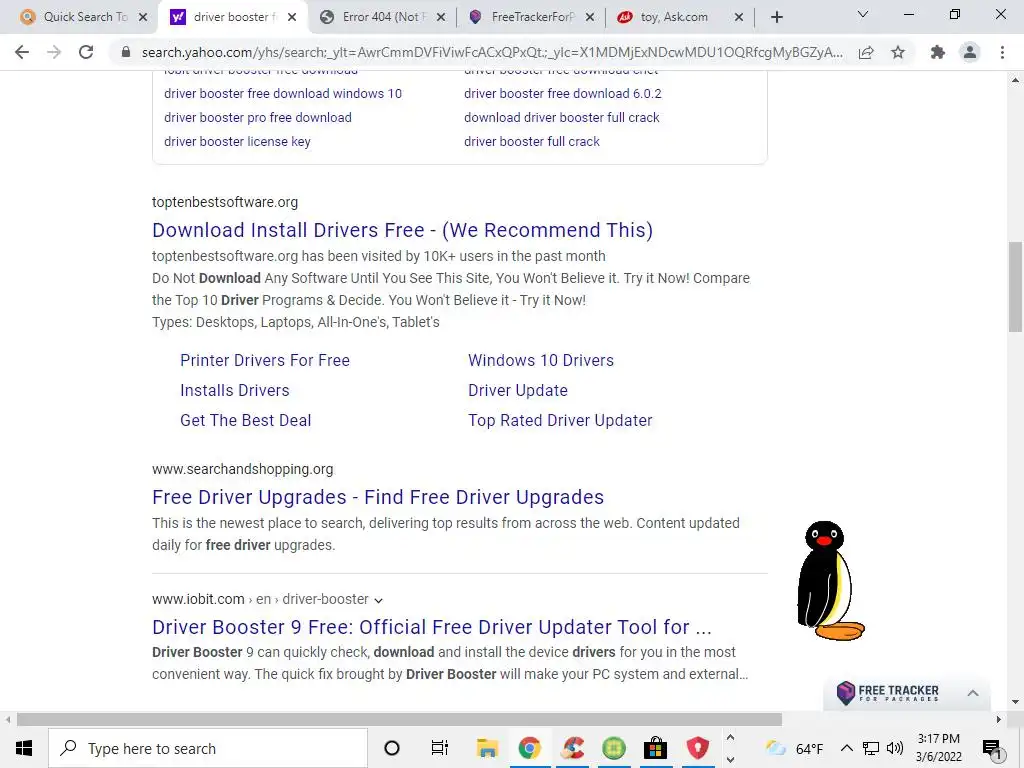The height and width of the screenshot is (768, 1024).
Task: Click vertical scrollbar down arrow
Action: coord(1015,702)
